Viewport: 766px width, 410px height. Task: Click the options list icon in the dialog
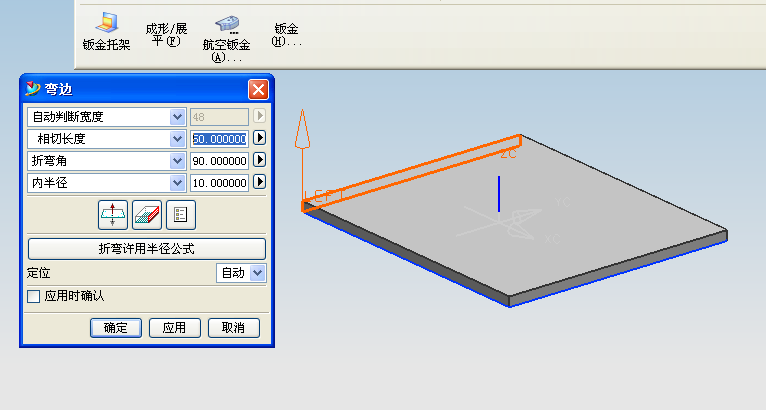(x=181, y=215)
